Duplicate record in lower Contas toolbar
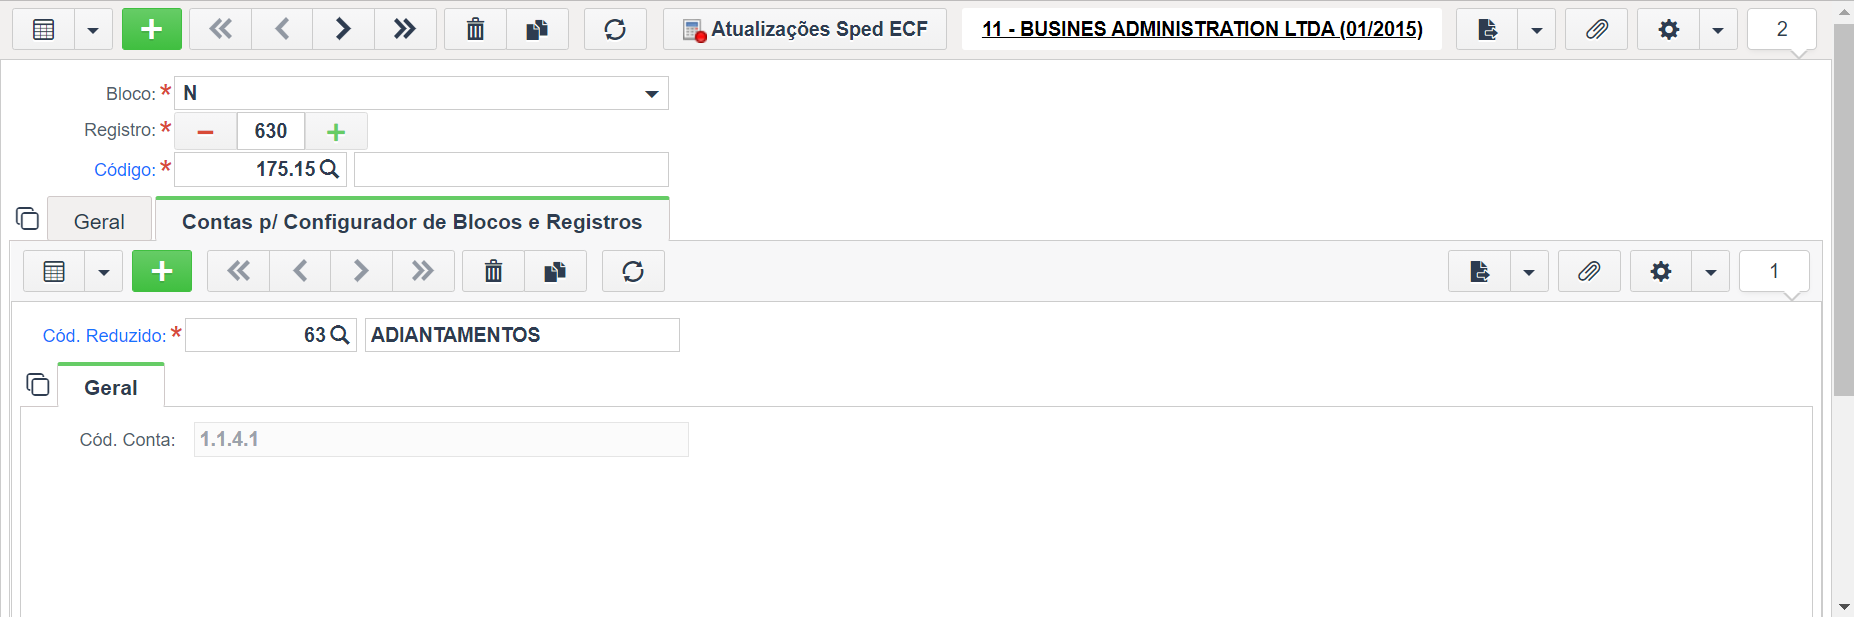Image resolution: width=1854 pixels, height=617 pixels. point(555,271)
